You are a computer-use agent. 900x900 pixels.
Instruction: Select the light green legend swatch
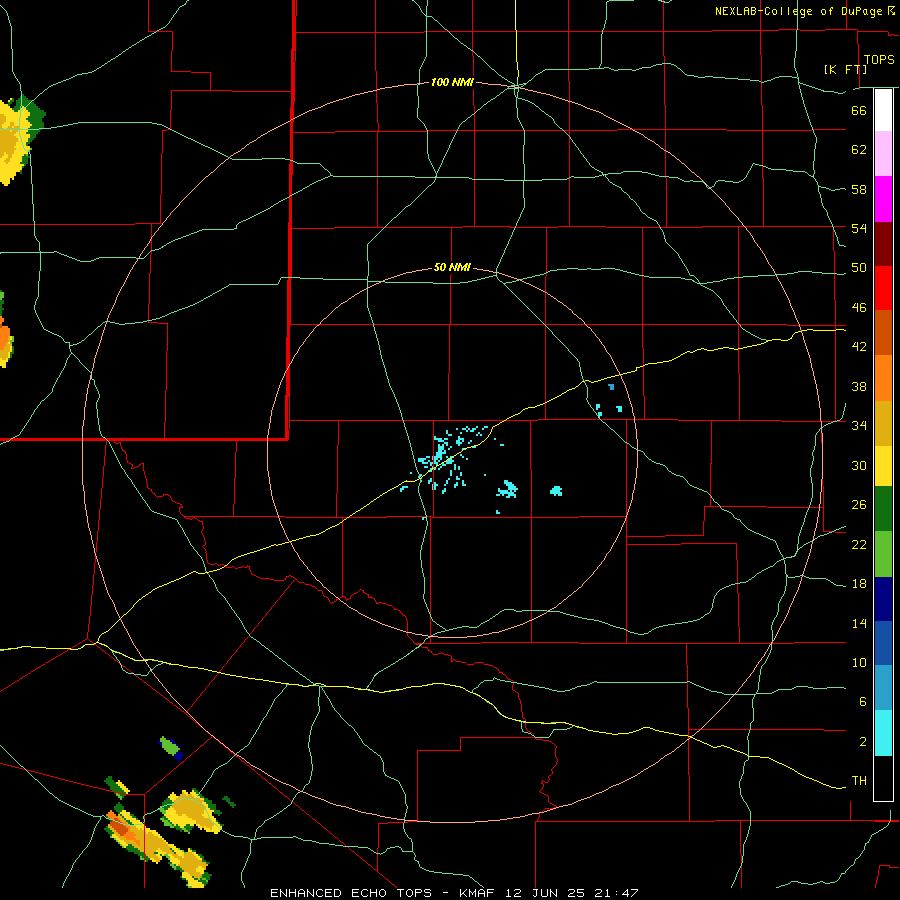point(883,554)
